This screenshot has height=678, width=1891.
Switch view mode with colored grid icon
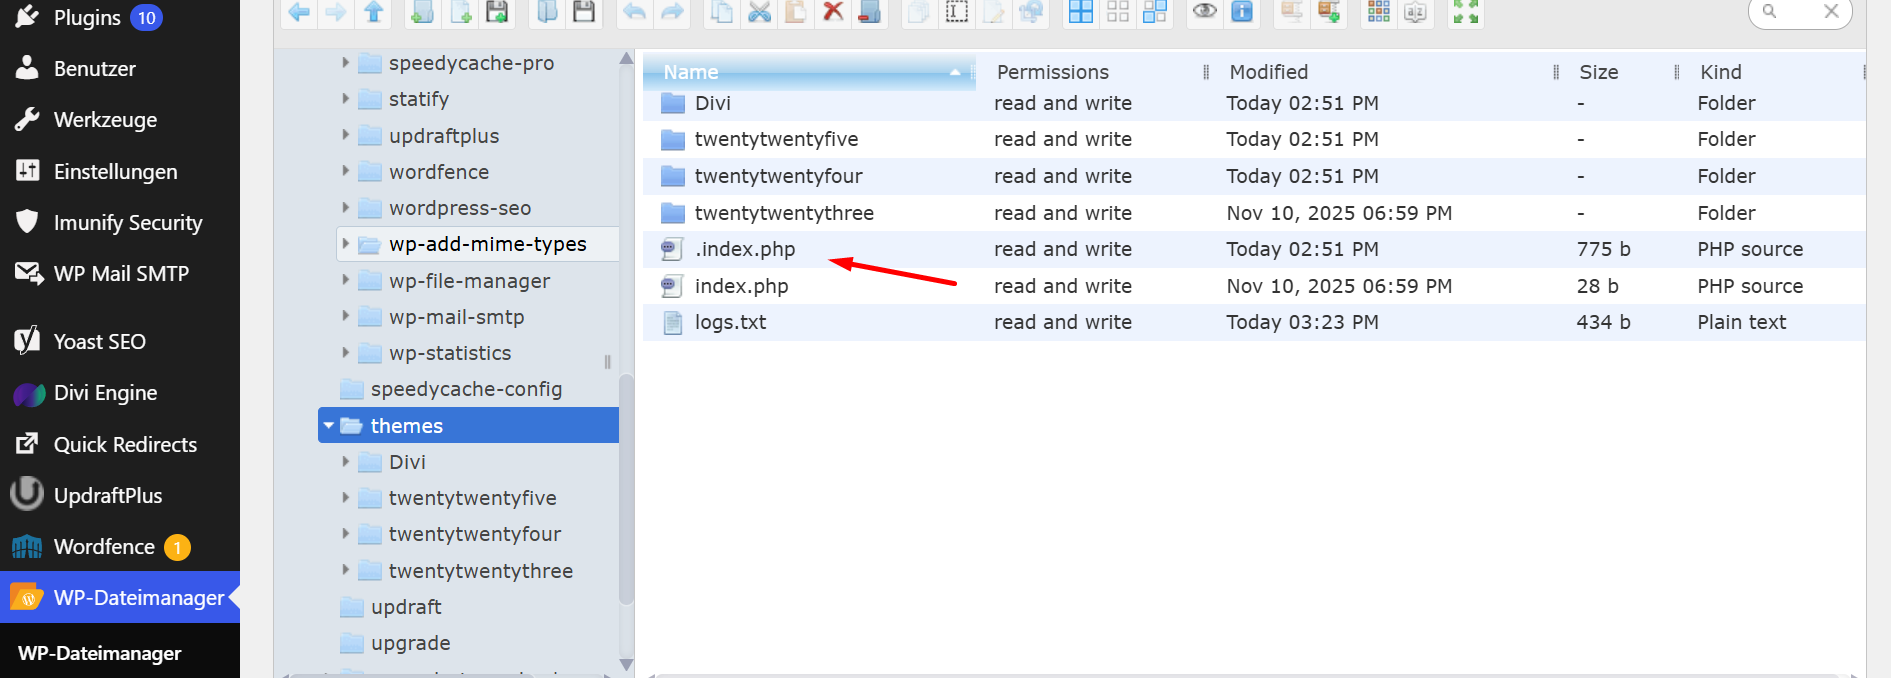pos(1379,12)
